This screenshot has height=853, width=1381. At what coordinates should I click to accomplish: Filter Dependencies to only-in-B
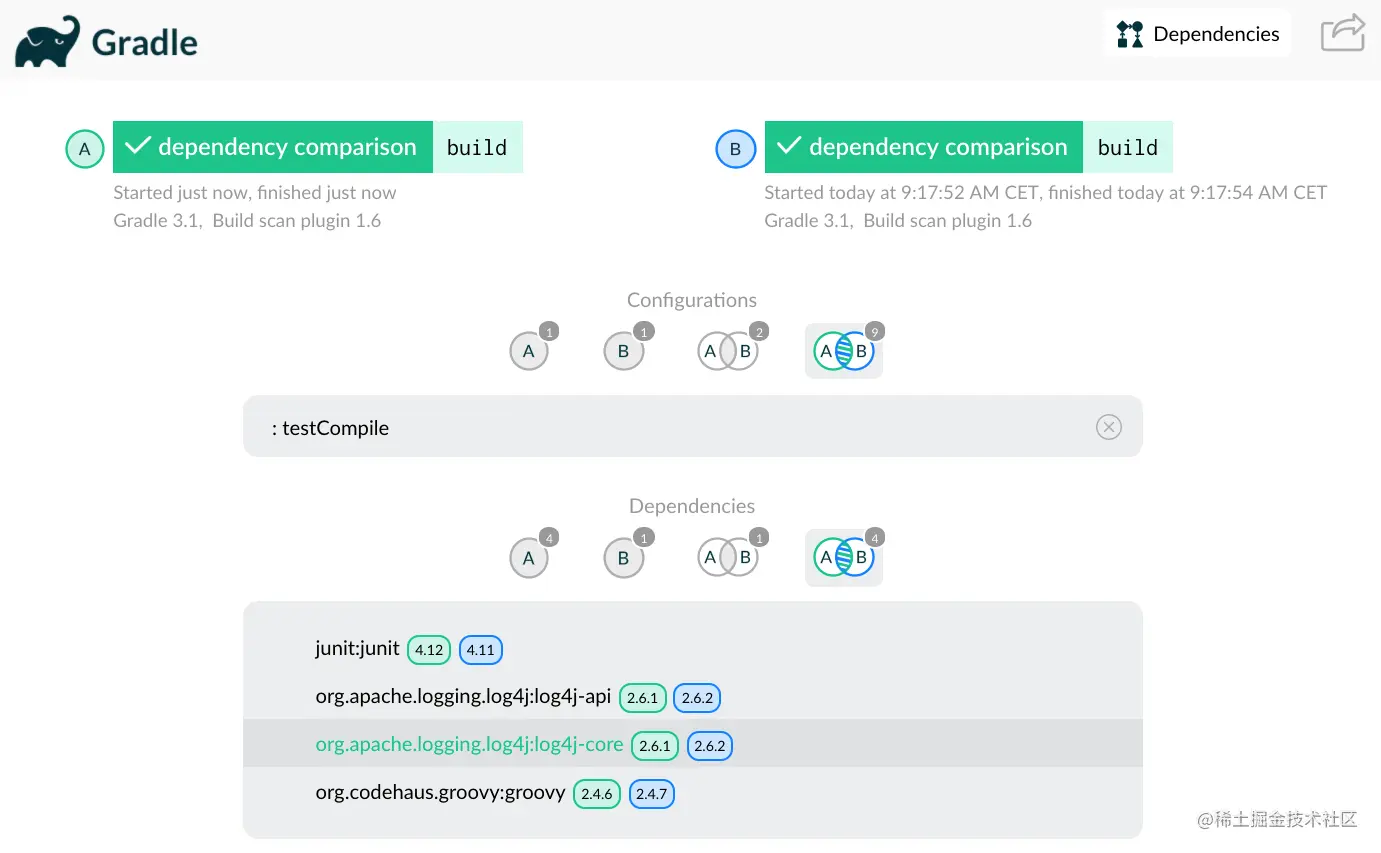(623, 558)
